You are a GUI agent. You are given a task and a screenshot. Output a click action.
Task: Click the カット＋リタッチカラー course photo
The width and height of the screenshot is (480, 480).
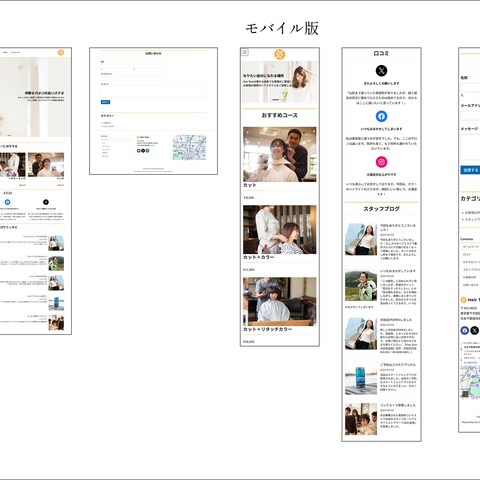(280, 302)
